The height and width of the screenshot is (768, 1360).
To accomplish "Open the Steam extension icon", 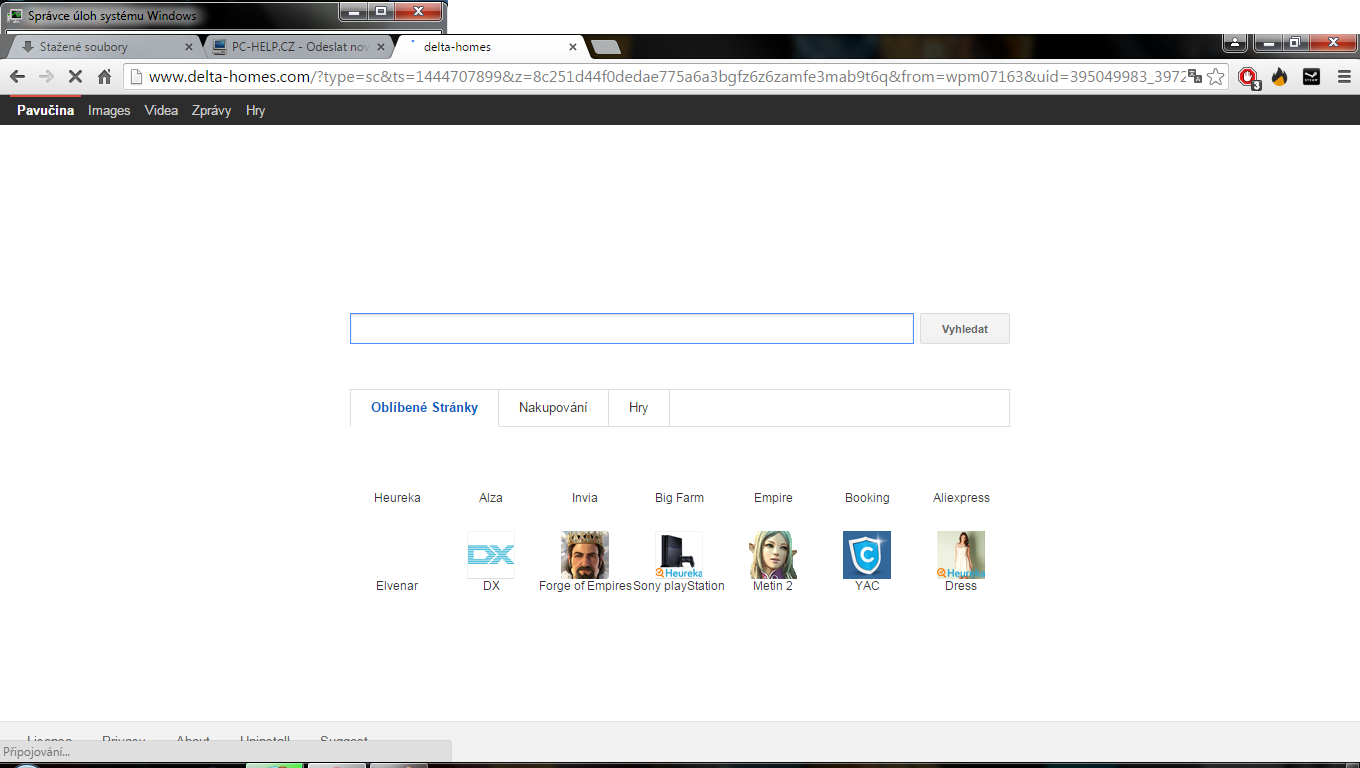I will click(1311, 77).
